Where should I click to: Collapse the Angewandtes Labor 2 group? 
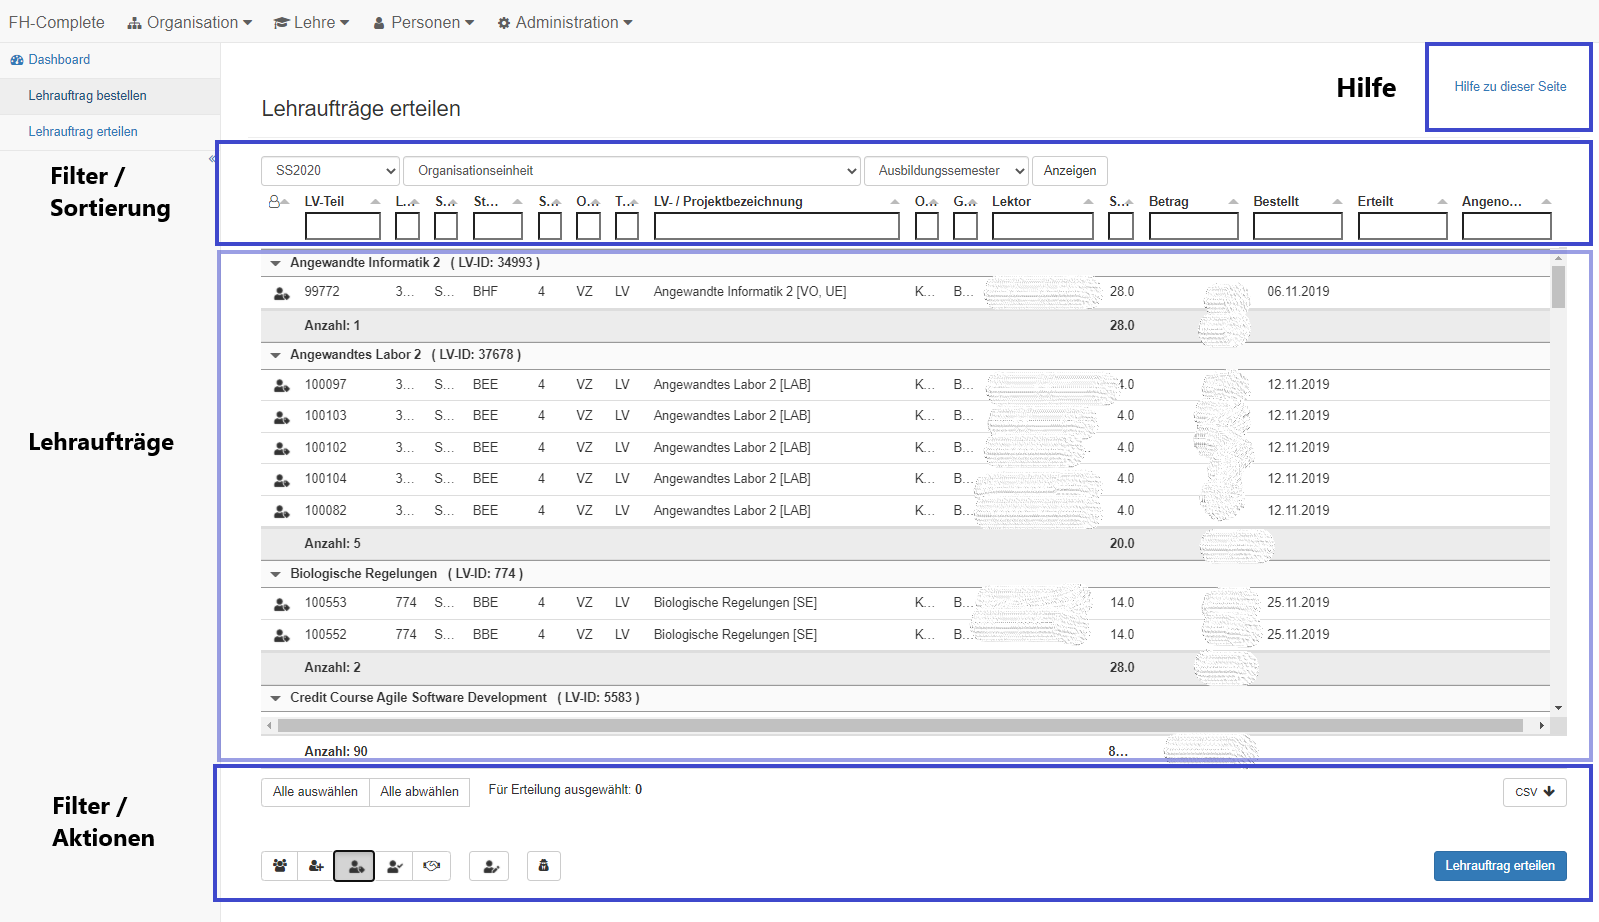[x=275, y=355]
